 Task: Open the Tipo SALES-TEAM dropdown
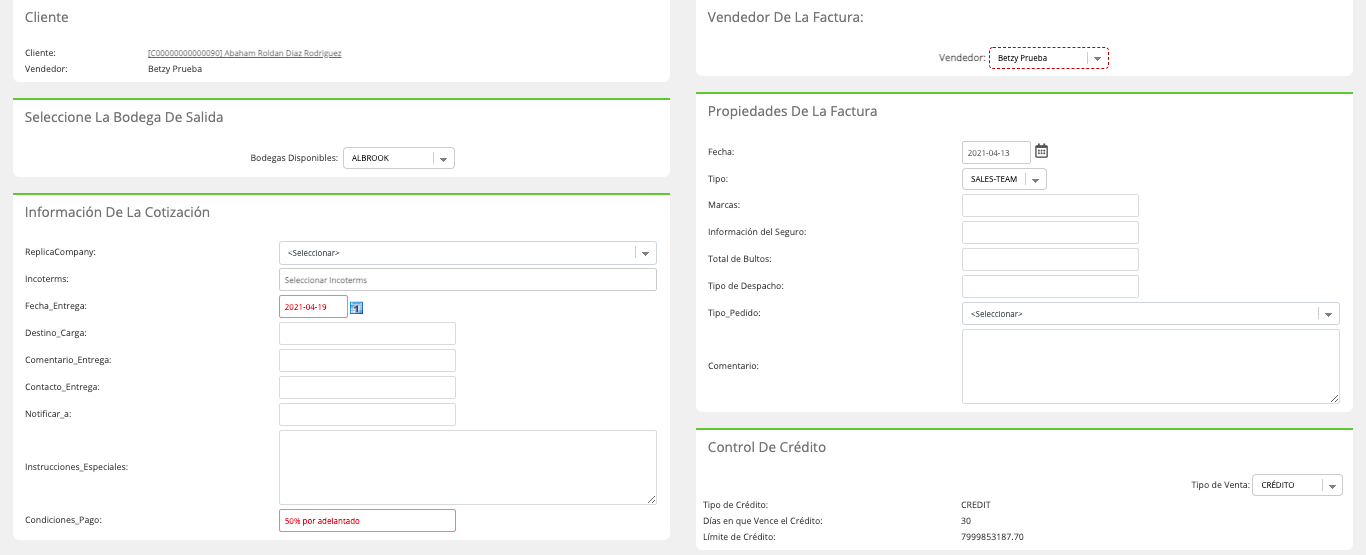point(1004,179)
